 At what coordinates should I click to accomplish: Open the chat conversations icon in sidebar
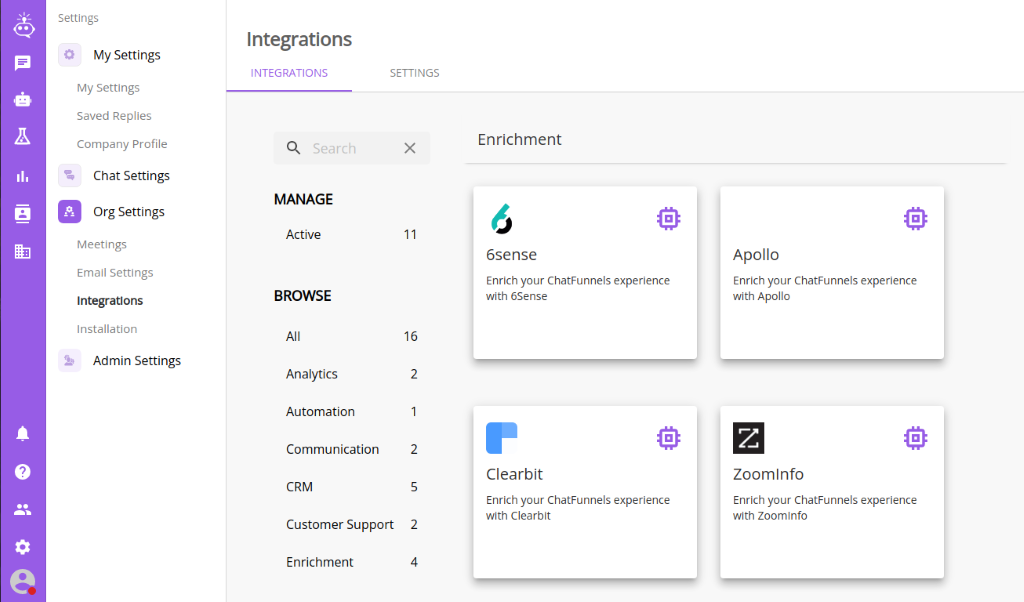coord(23,63)
